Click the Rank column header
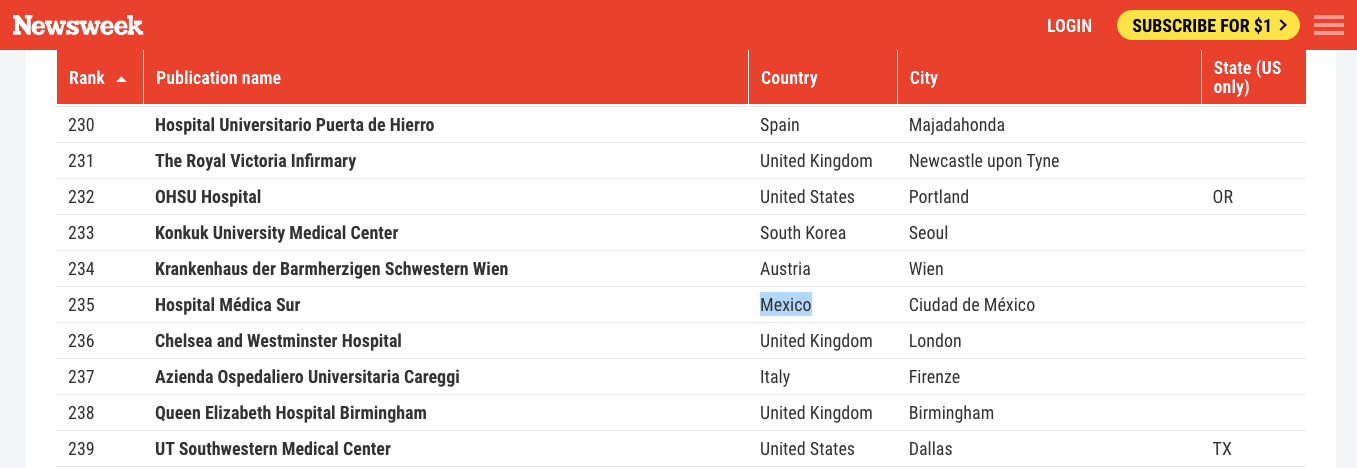Screen dimensions: 1357x468 (x=87, y=78)
